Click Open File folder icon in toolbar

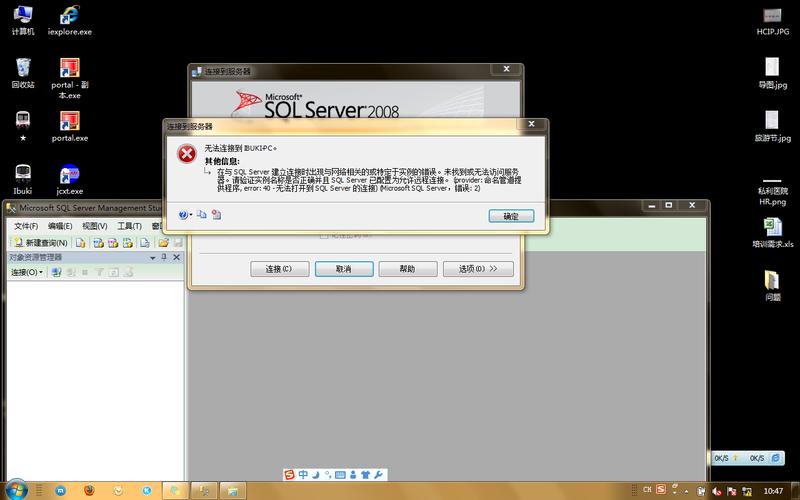click(163, 243)
